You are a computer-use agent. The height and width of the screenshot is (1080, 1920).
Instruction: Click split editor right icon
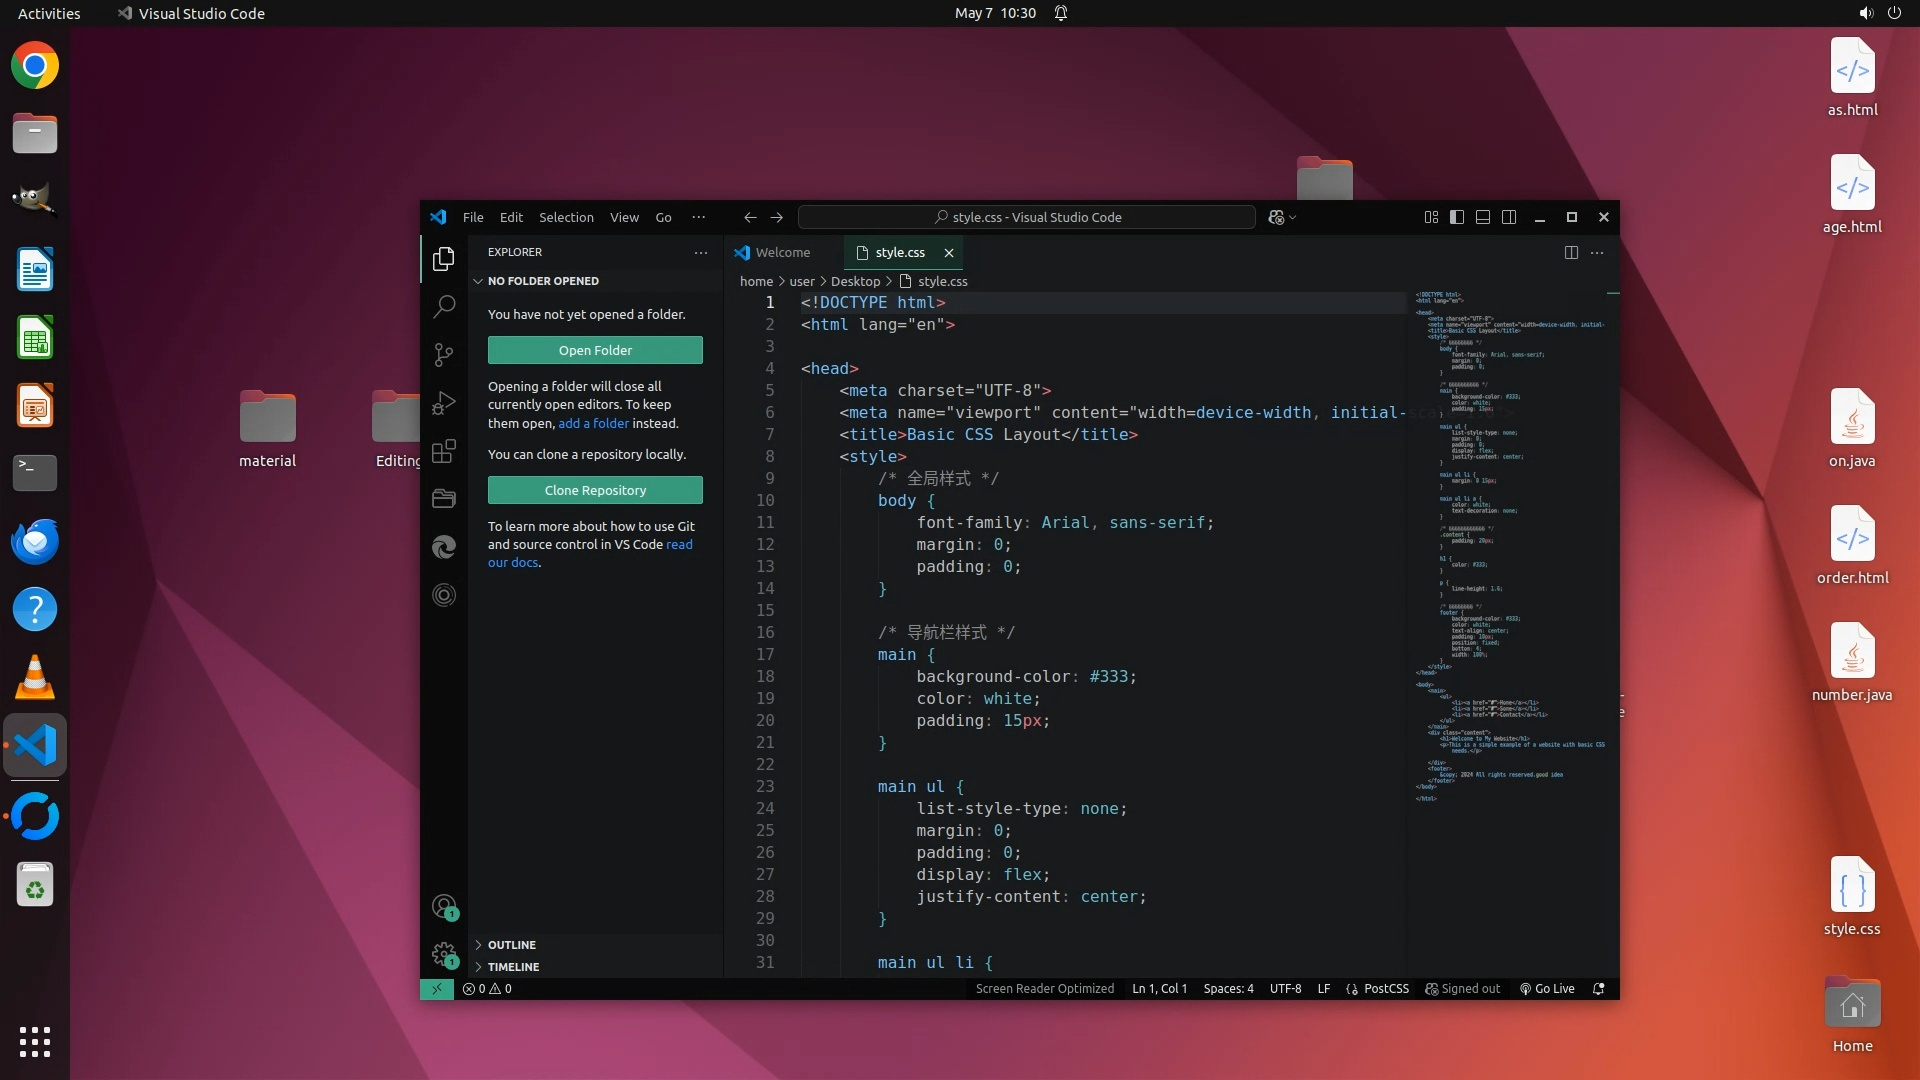pos(1571,253)
